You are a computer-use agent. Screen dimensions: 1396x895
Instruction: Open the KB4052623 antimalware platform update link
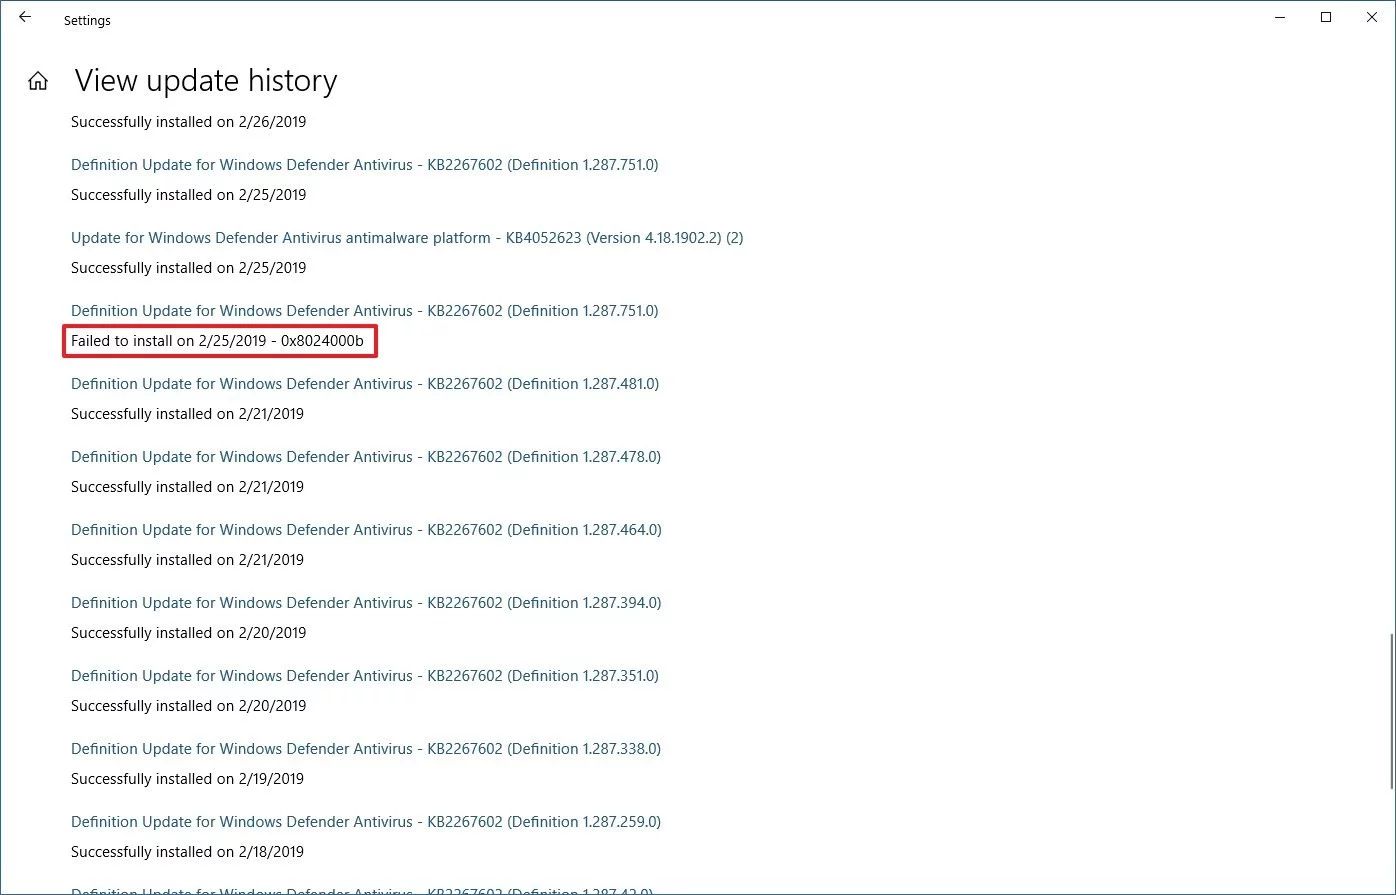pyautogui.click(x=407, y=238)
